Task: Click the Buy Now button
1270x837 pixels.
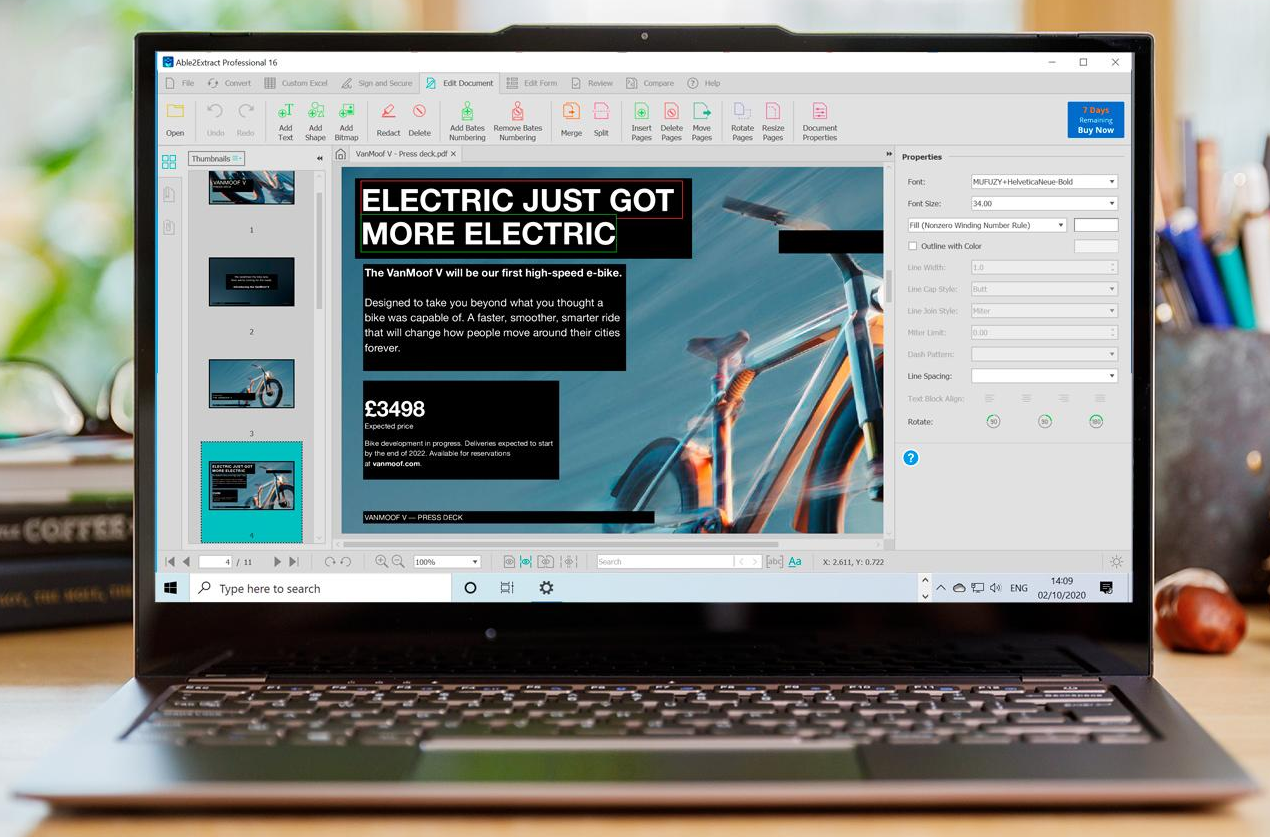Action: point(1096,120)
